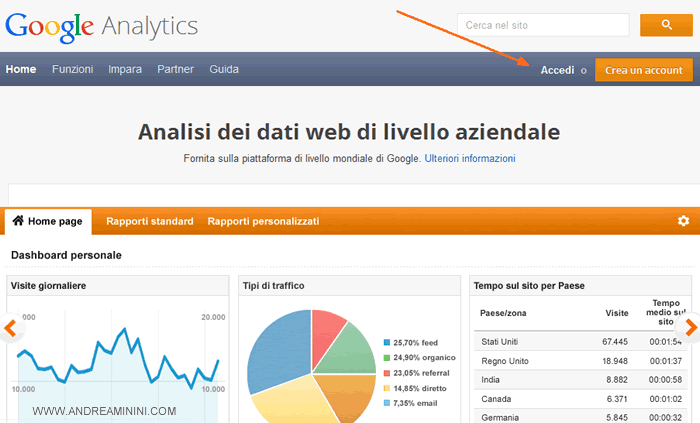Advance carousel with right orange arrow
The height and width of the screenshot is (423, 700).
(689, 328)
